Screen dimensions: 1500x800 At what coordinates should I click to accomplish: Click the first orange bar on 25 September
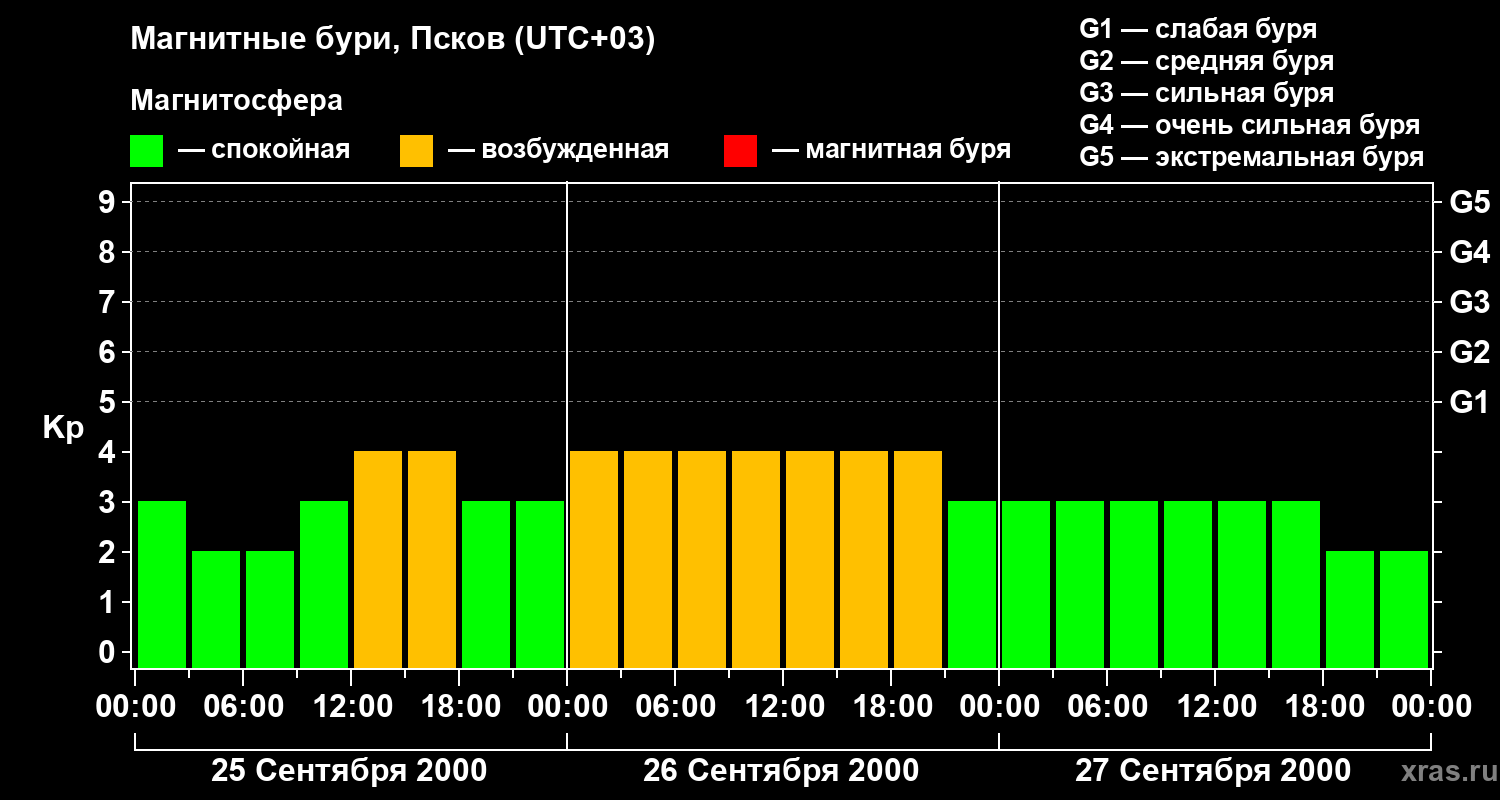click(x=378, y=559)
